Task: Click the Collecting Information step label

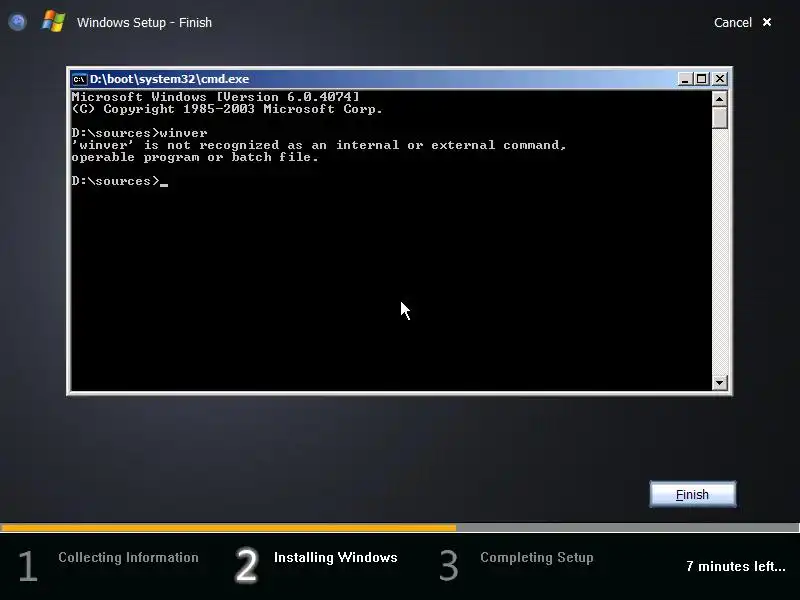Action: pyautogui.click(x=128, y=557)
